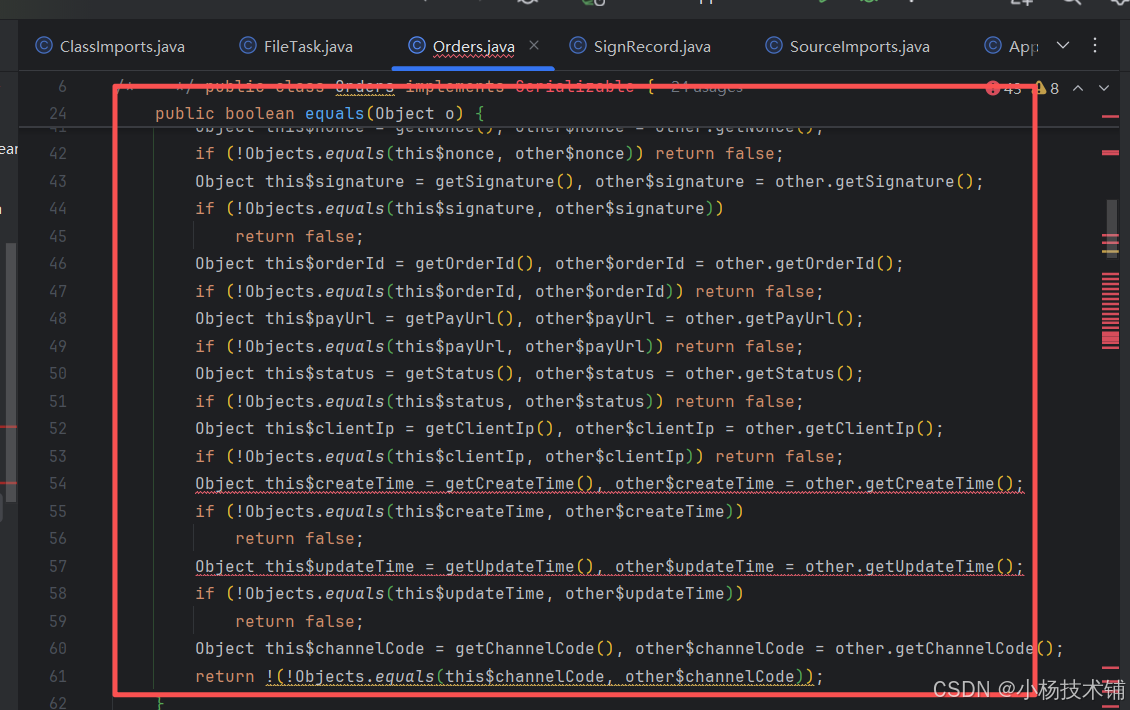The height and width of the screenshot is (710, 1130).
Task: Close the Orders.java tab
Action: pos(534,45)
